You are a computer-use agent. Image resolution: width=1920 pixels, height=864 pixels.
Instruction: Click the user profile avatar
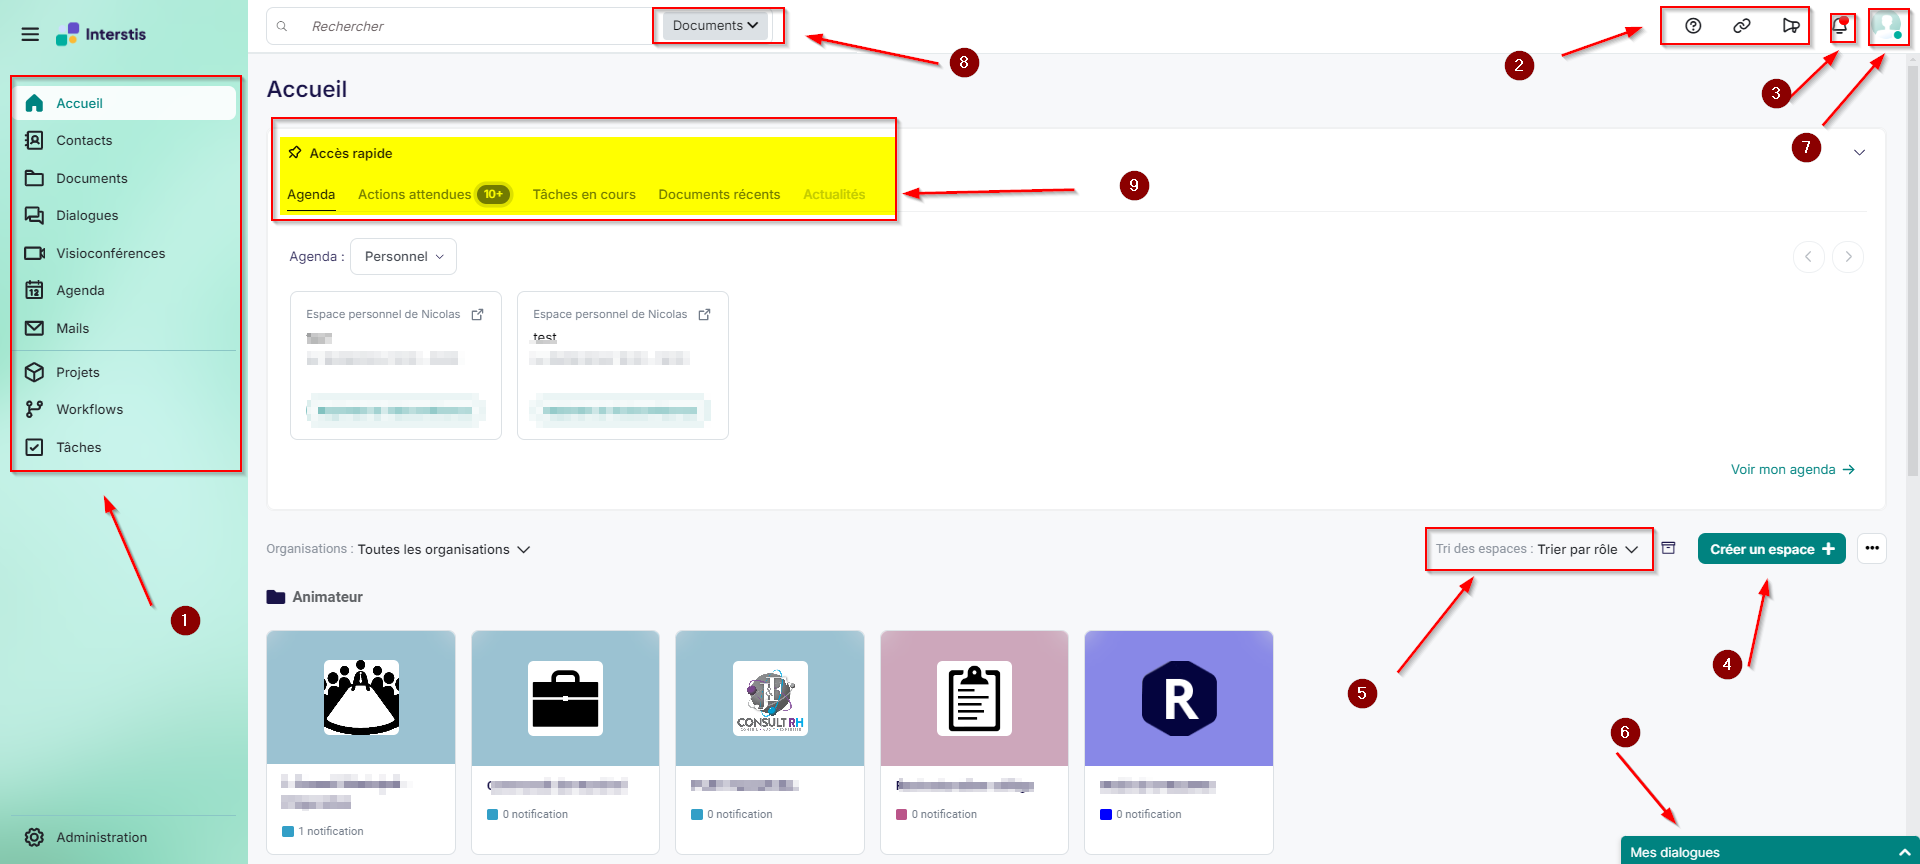click(1887, 27)
